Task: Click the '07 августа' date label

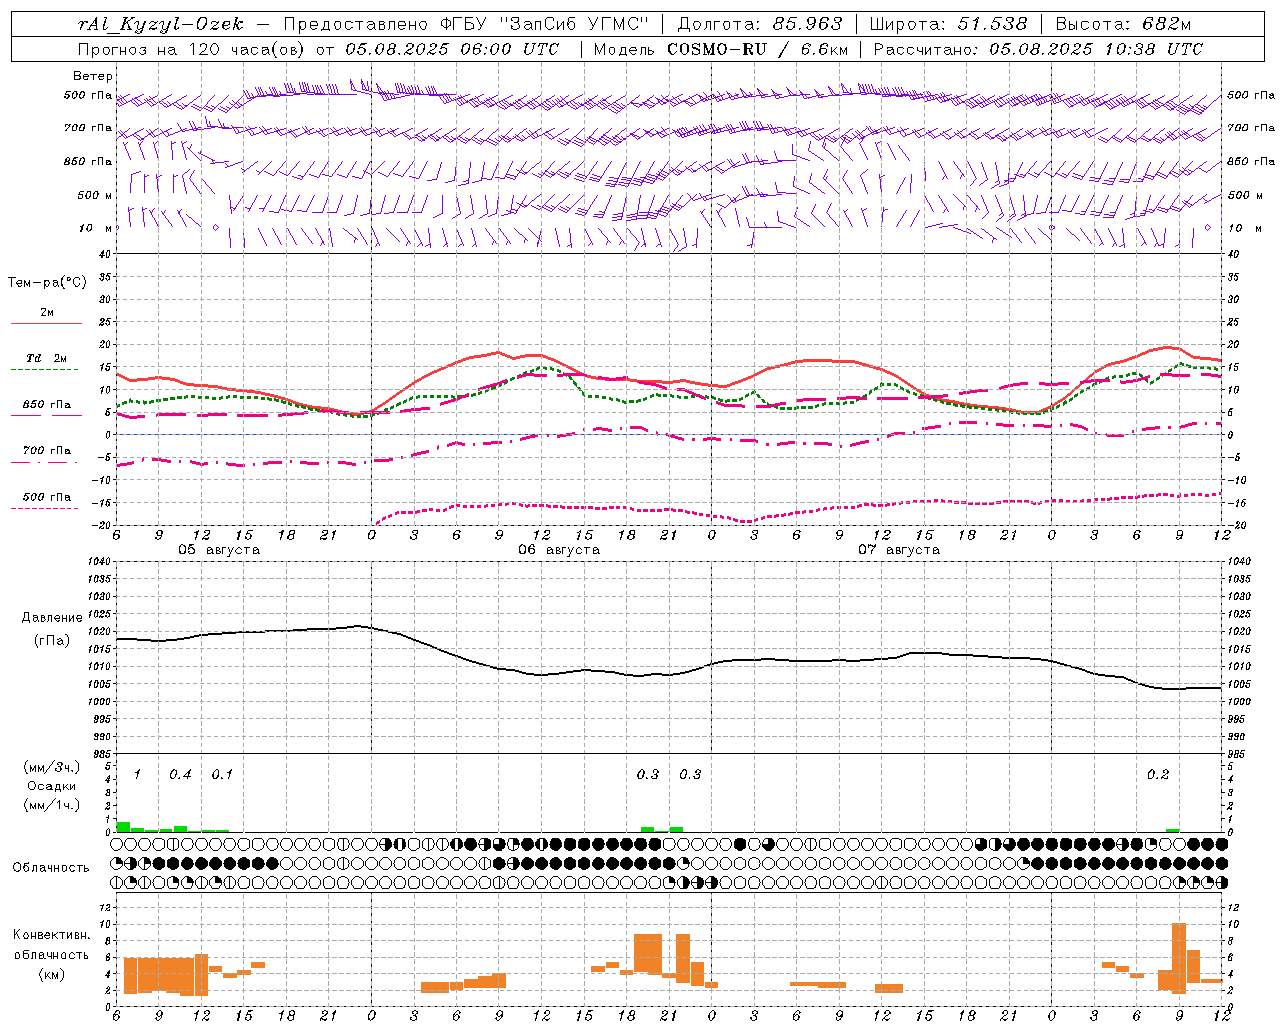Action: (899, 550)
